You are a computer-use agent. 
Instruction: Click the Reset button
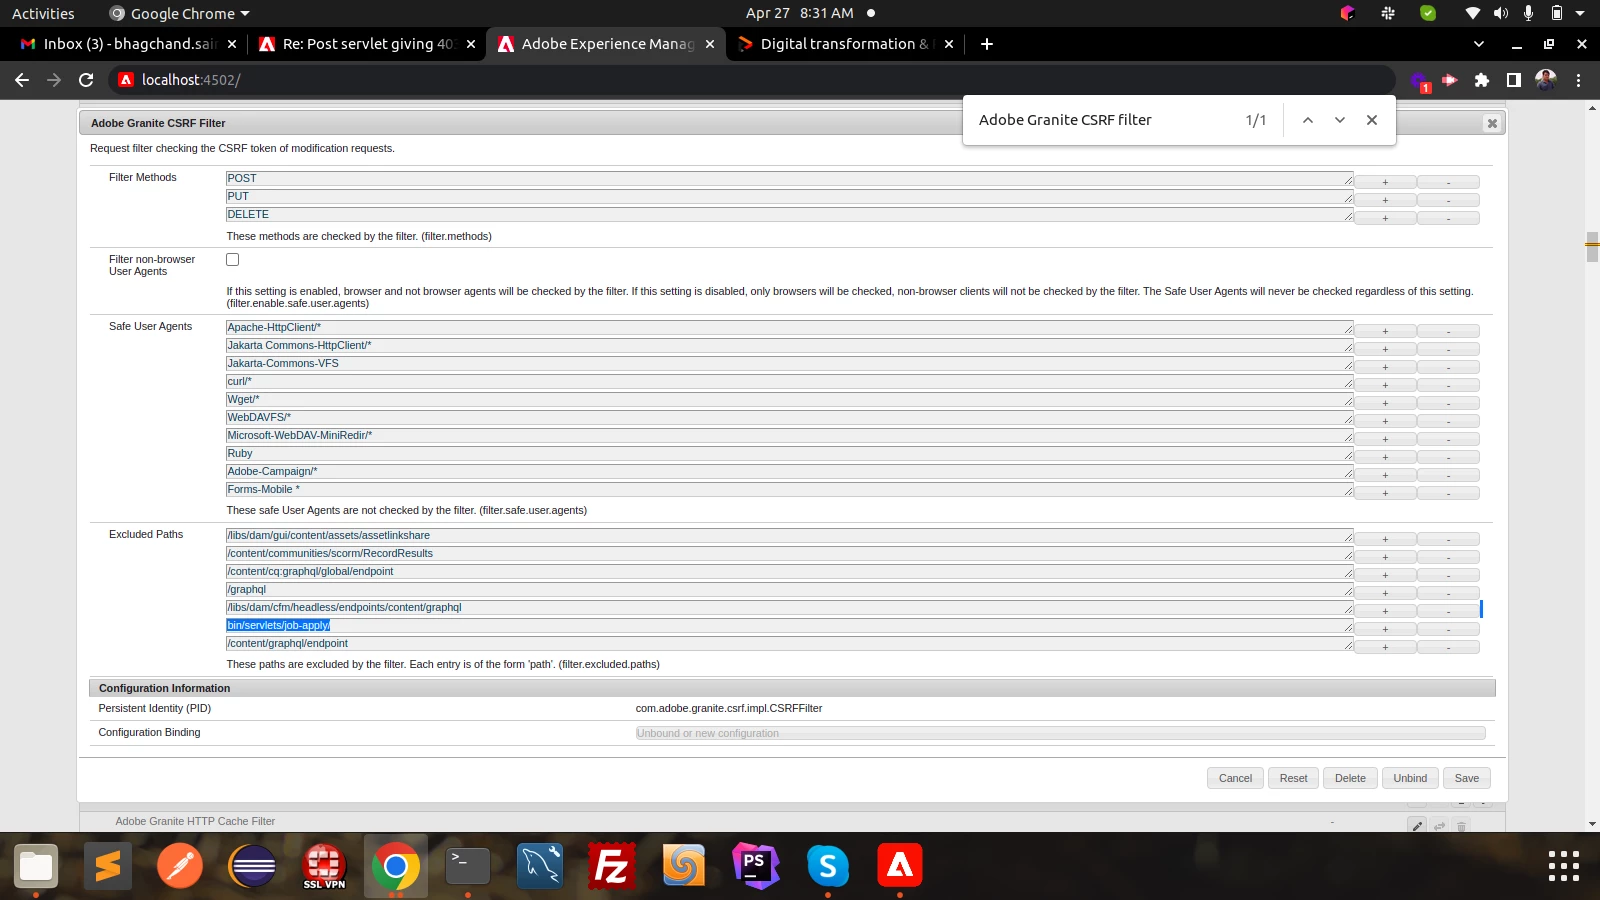click(x=1293, y=778)
